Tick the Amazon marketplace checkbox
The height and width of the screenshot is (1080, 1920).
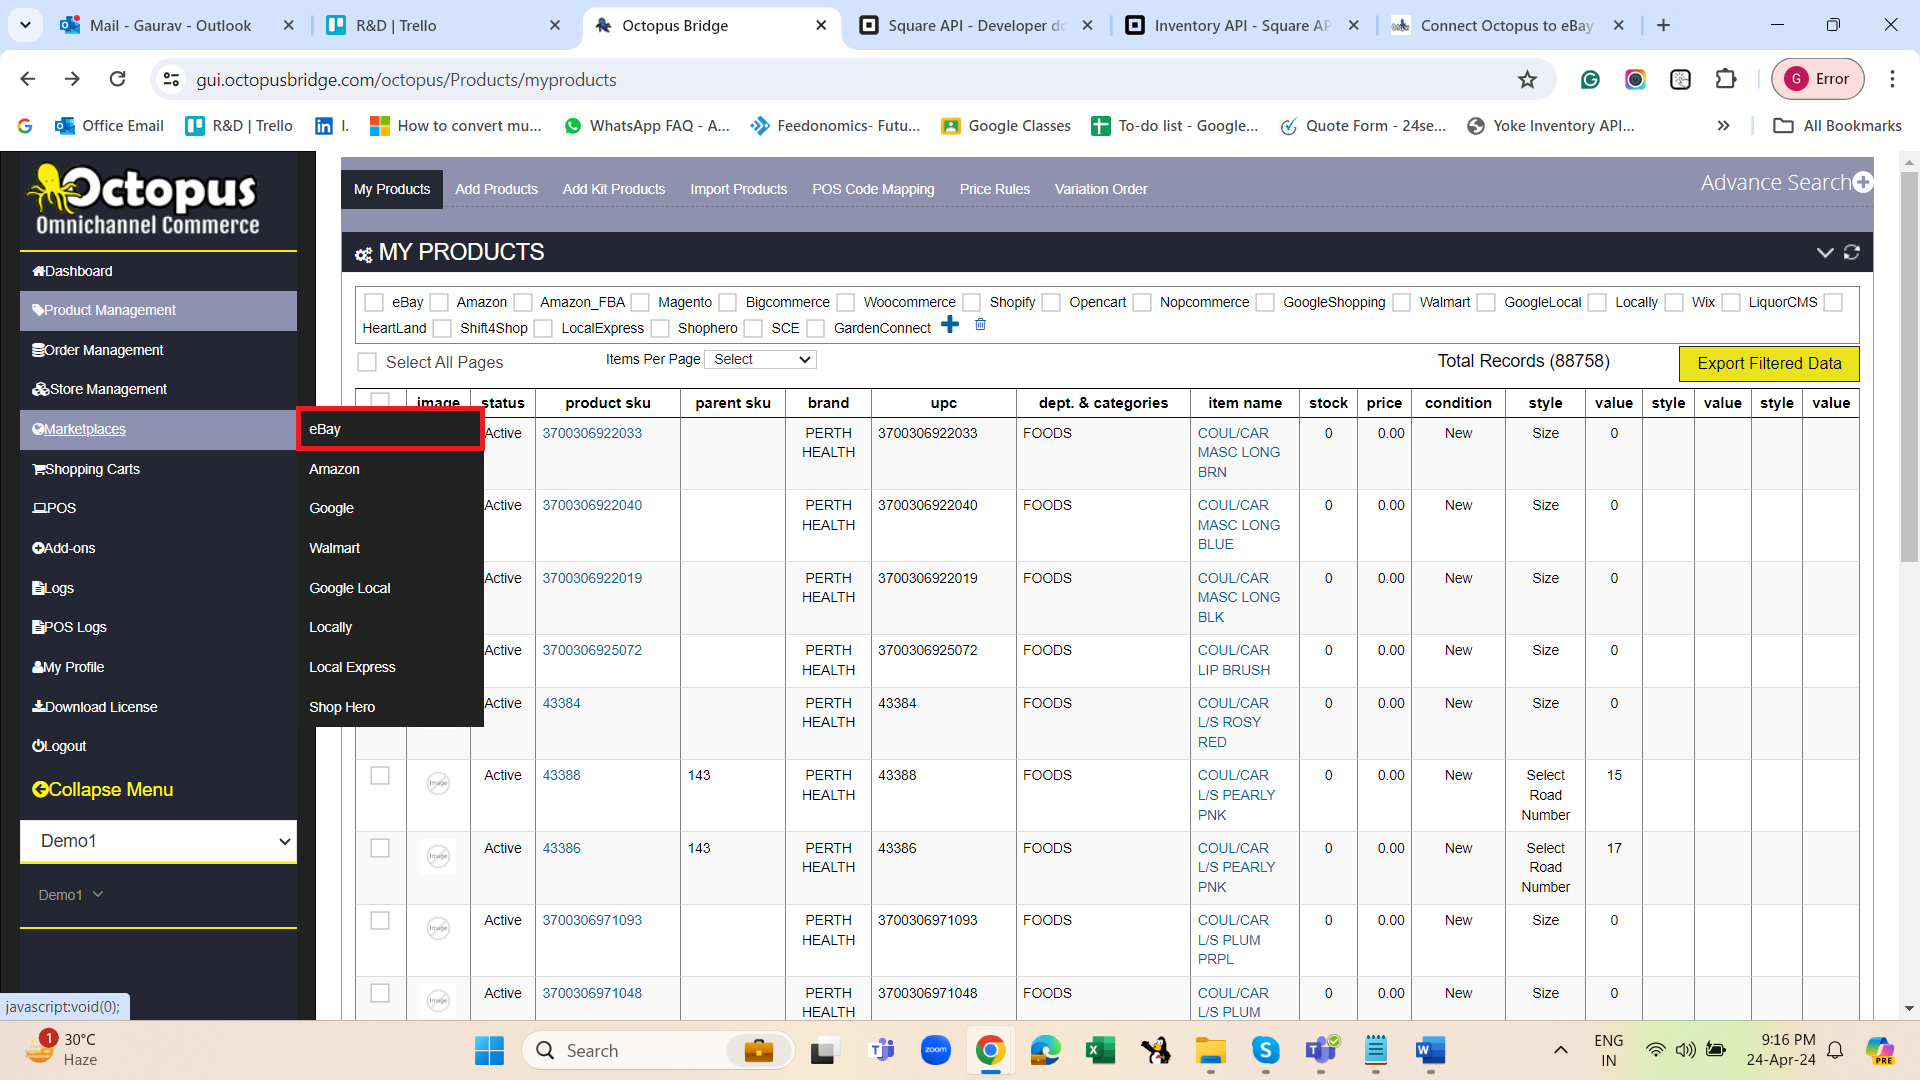tap(439, 303)
